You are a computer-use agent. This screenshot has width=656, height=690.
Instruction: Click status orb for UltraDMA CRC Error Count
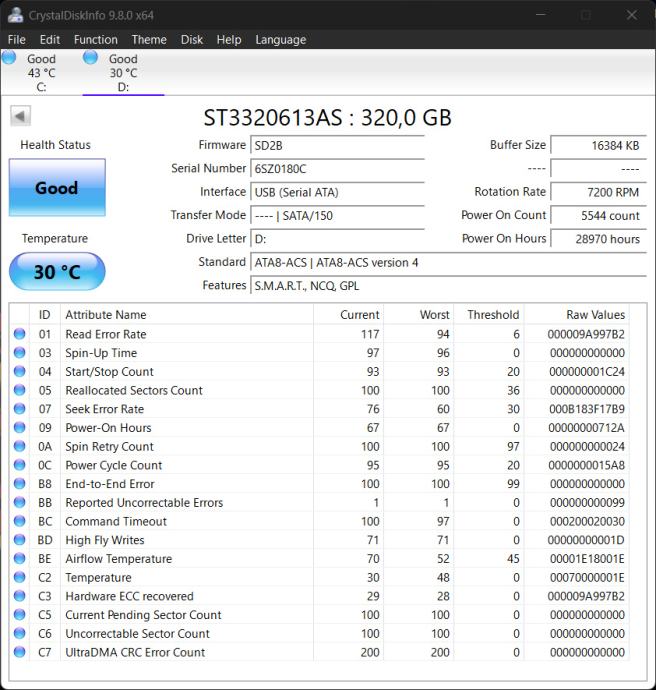(20, 652)
